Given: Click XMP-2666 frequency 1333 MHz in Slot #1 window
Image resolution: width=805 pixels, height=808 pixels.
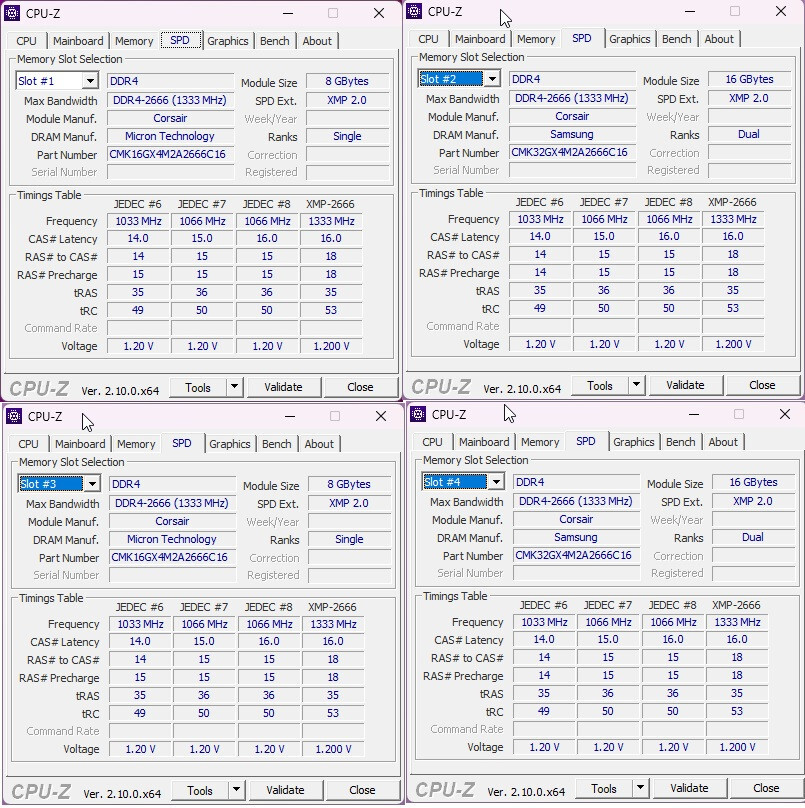Looking at the screenshot, I should click(x=331, y=221).
